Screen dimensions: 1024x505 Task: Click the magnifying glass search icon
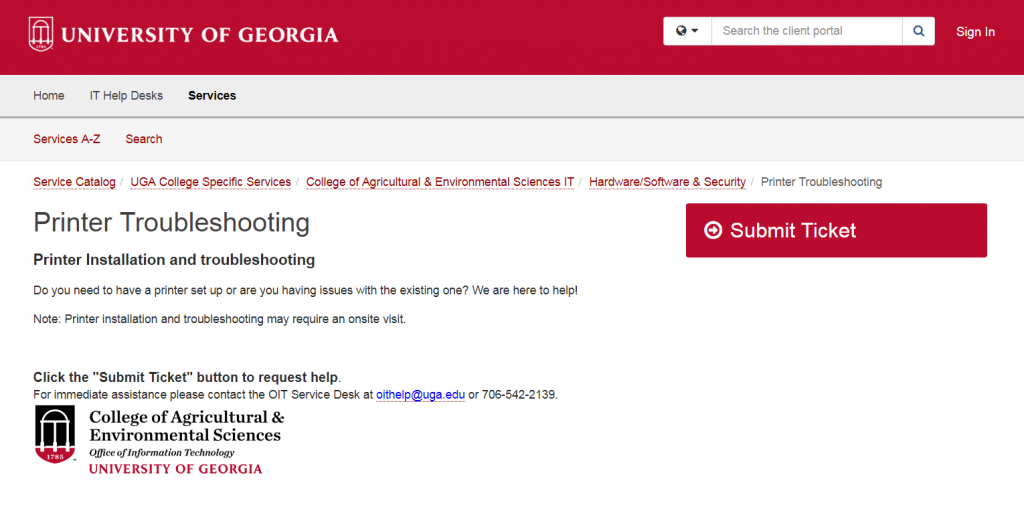tap(918, 31)
